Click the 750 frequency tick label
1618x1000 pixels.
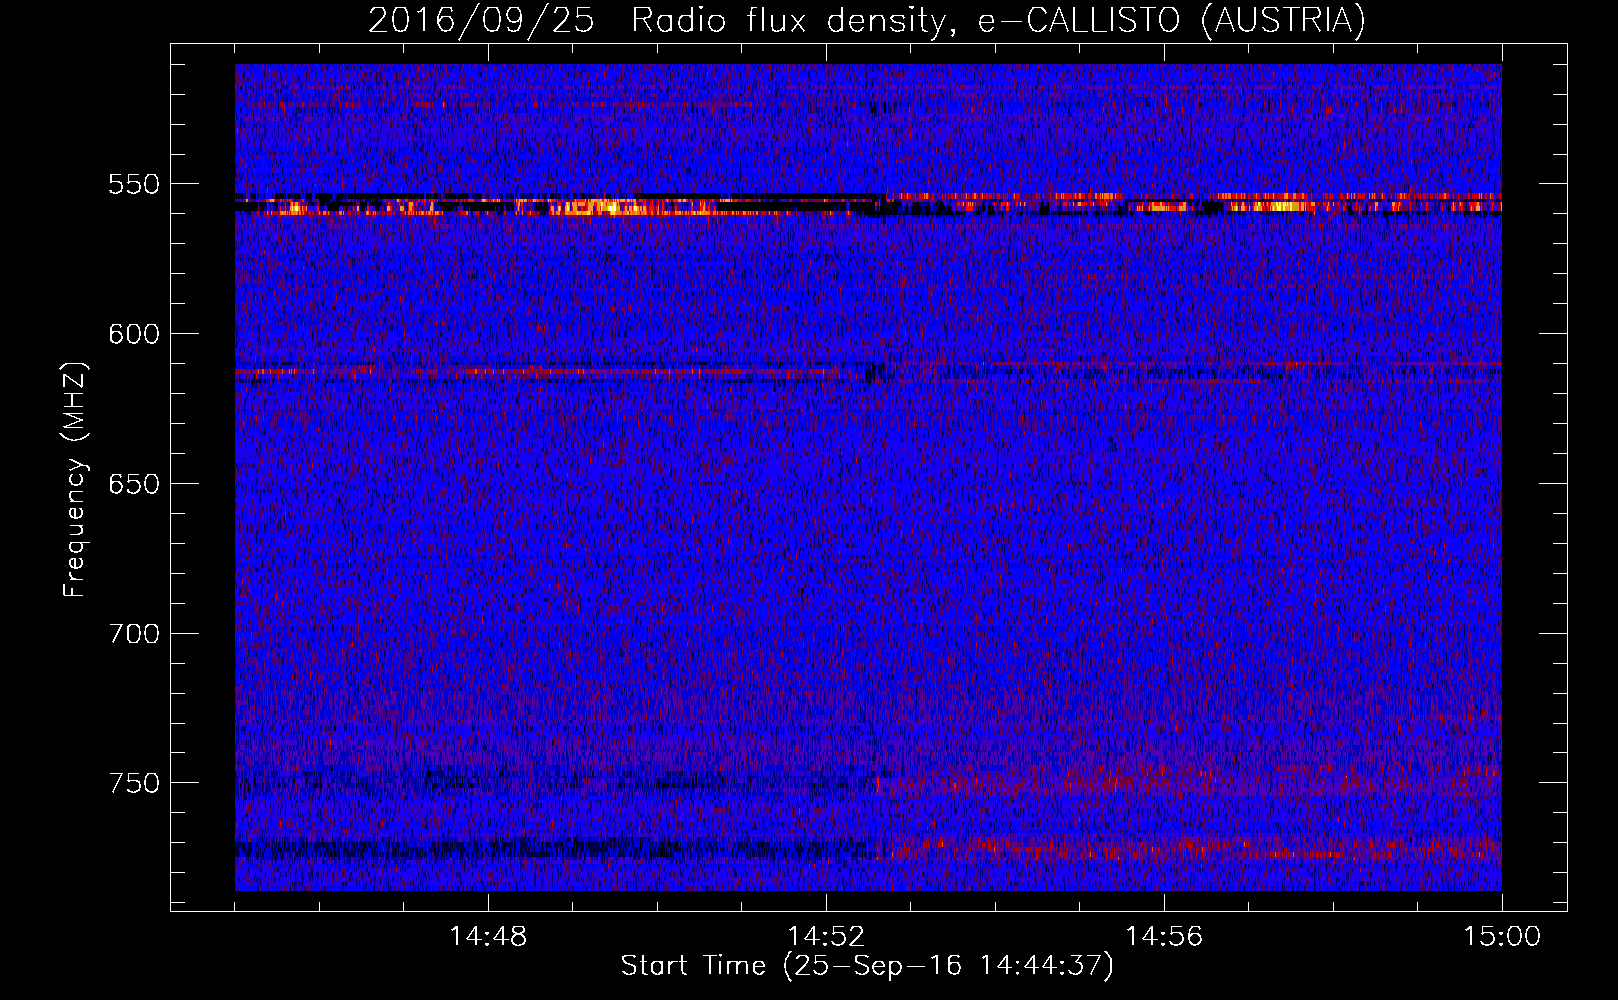pyautogui.click(x=134, y=783)
